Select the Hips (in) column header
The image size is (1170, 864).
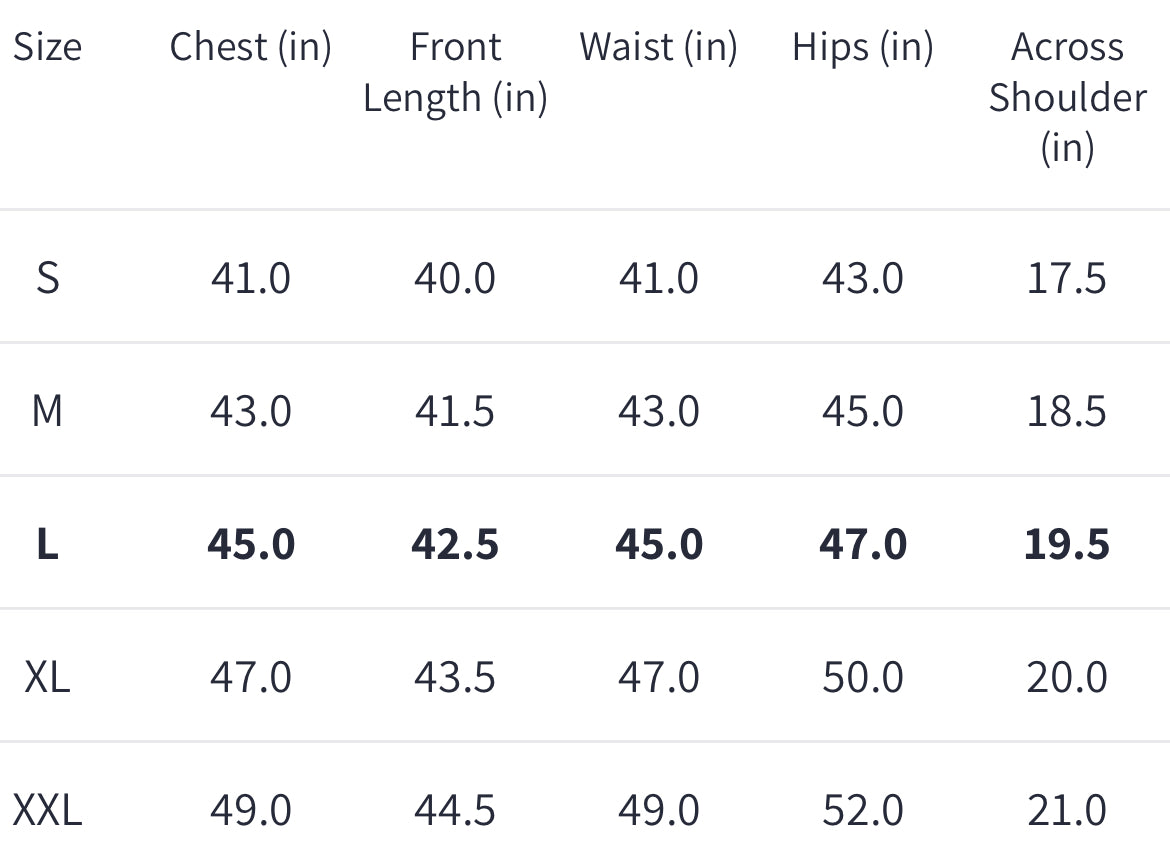862,47
